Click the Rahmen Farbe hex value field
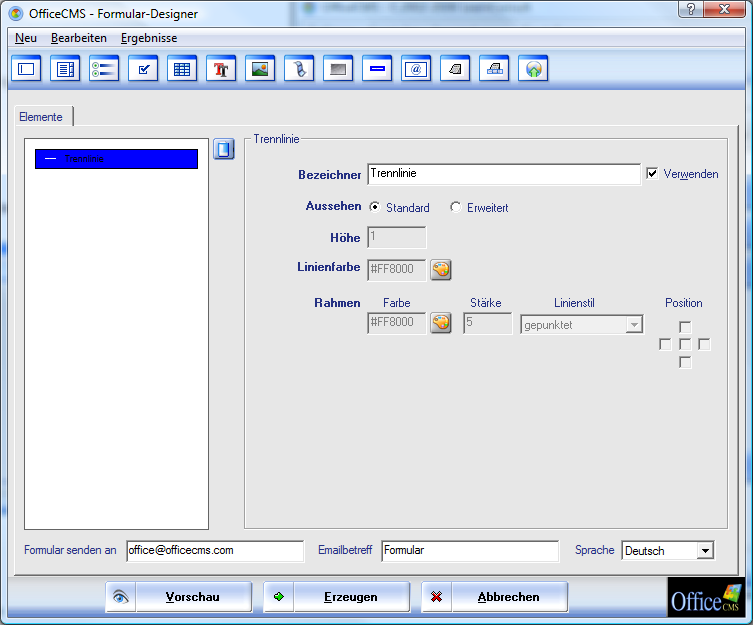The height and width of the screenshot is (625, 753). (397, 322)
